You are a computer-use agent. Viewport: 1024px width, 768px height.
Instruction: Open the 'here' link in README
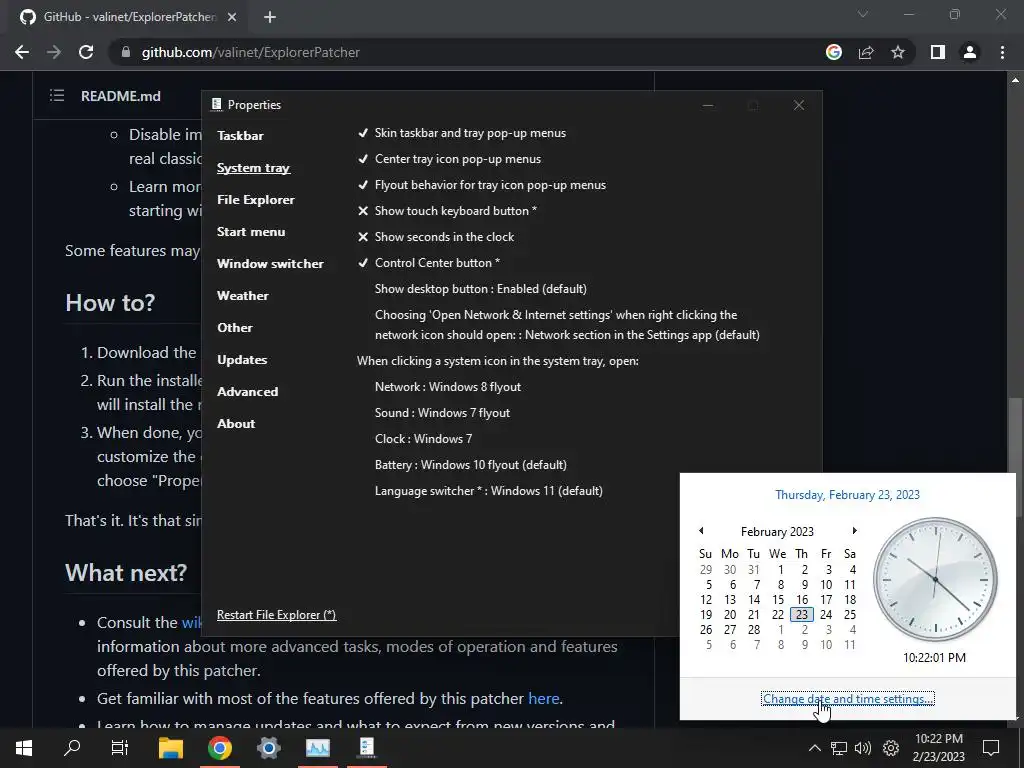click(x=543, y=699)
